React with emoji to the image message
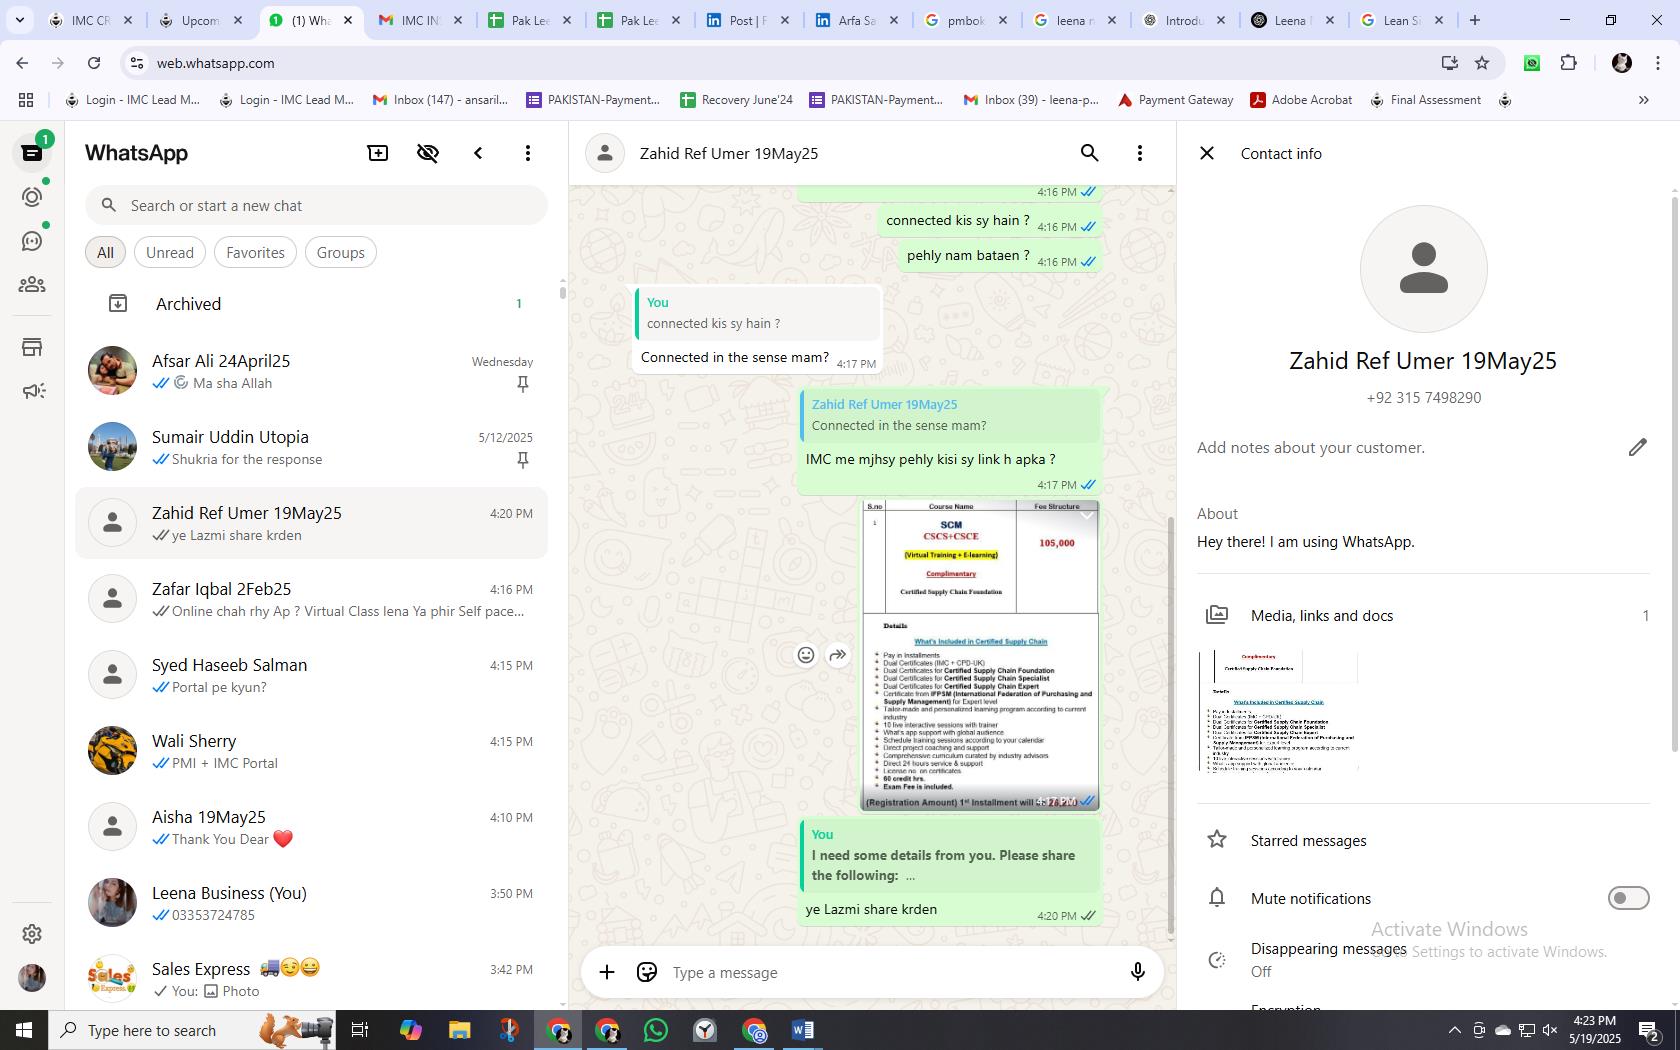Viewport: 1680px width, 1050px height. [x=805, y=655]
